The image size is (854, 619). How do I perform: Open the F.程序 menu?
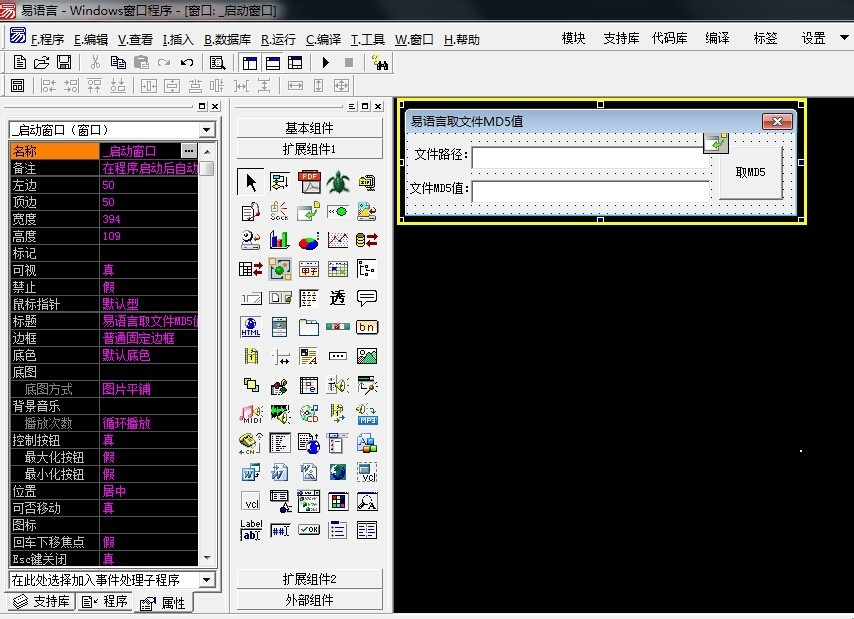click(x=47, y=40)
